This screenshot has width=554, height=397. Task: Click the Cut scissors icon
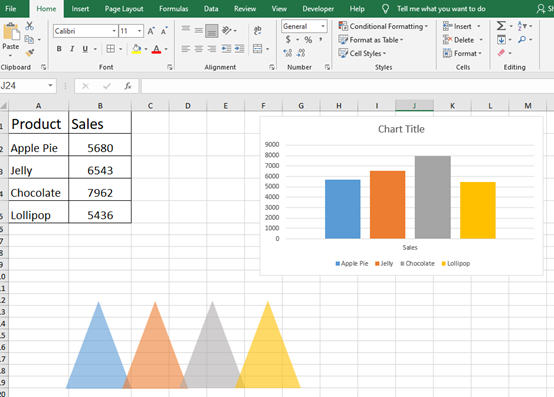point(29,26)
